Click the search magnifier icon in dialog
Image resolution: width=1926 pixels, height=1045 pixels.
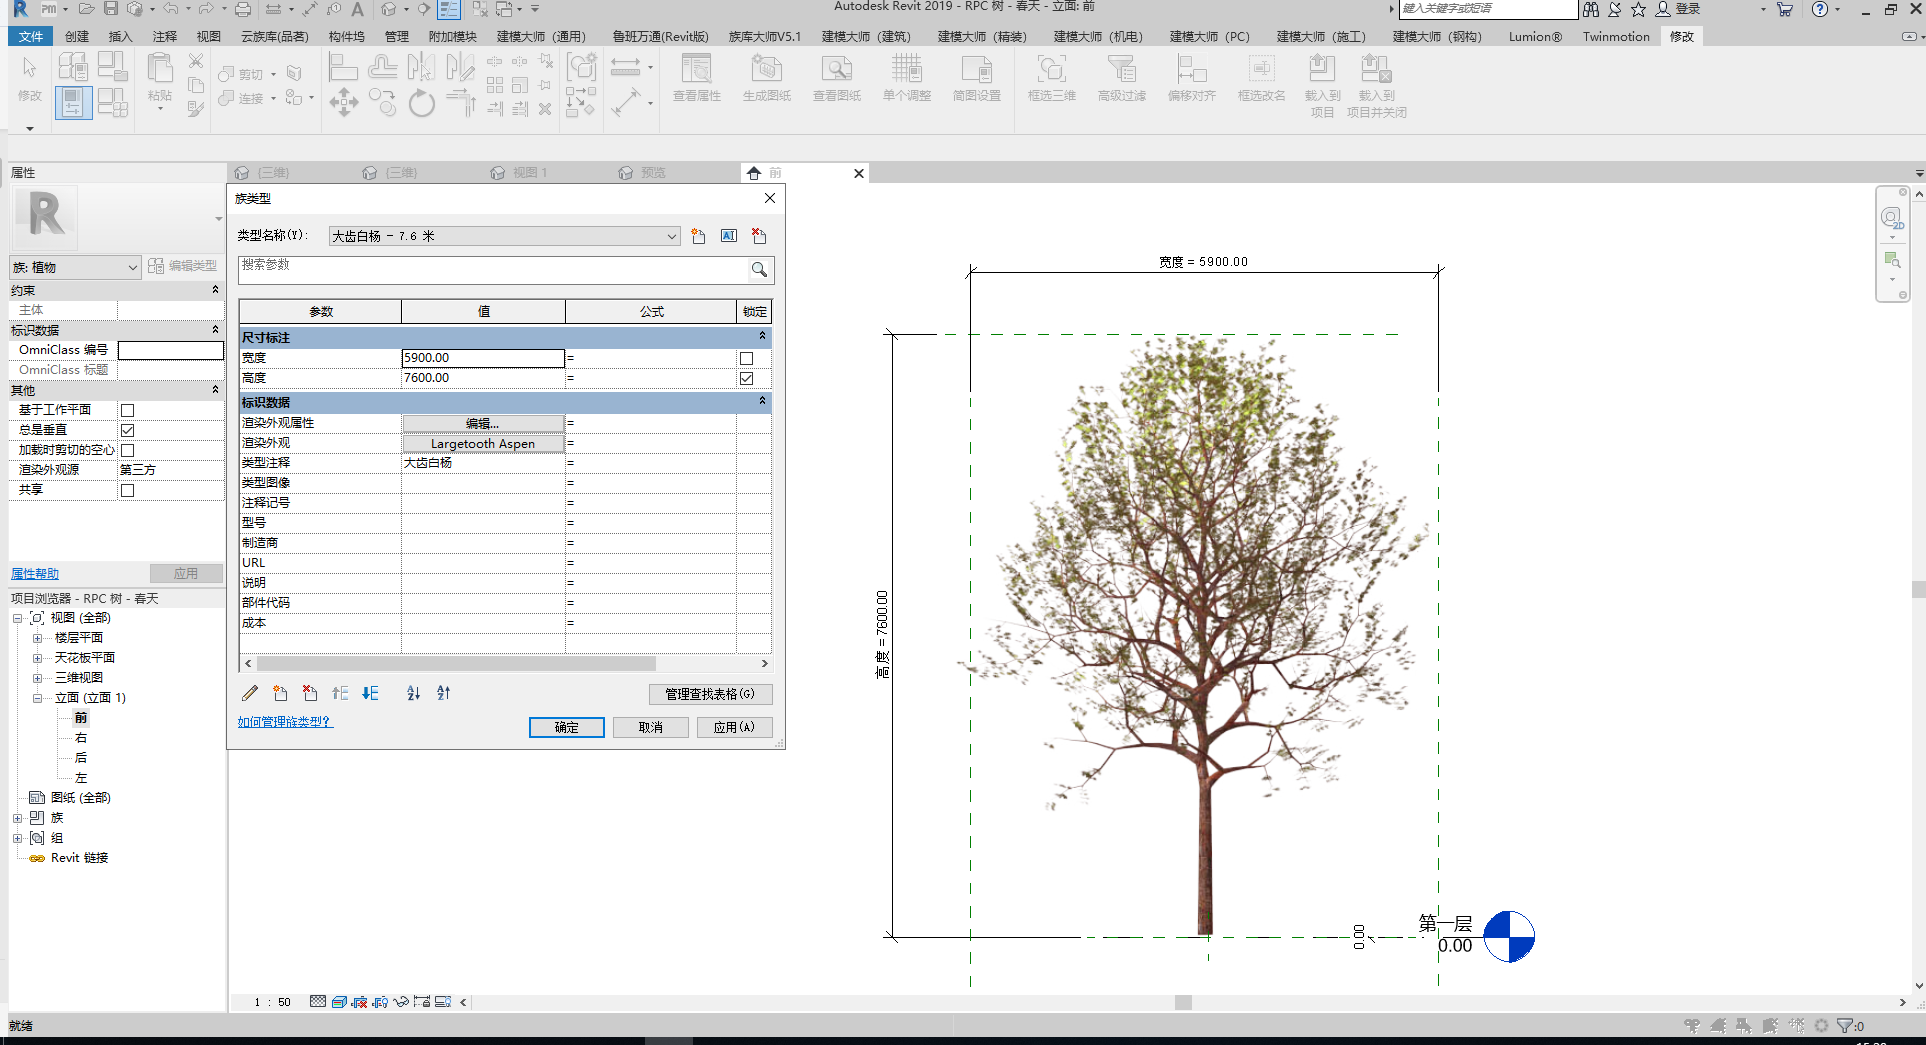tap(760, 269)
